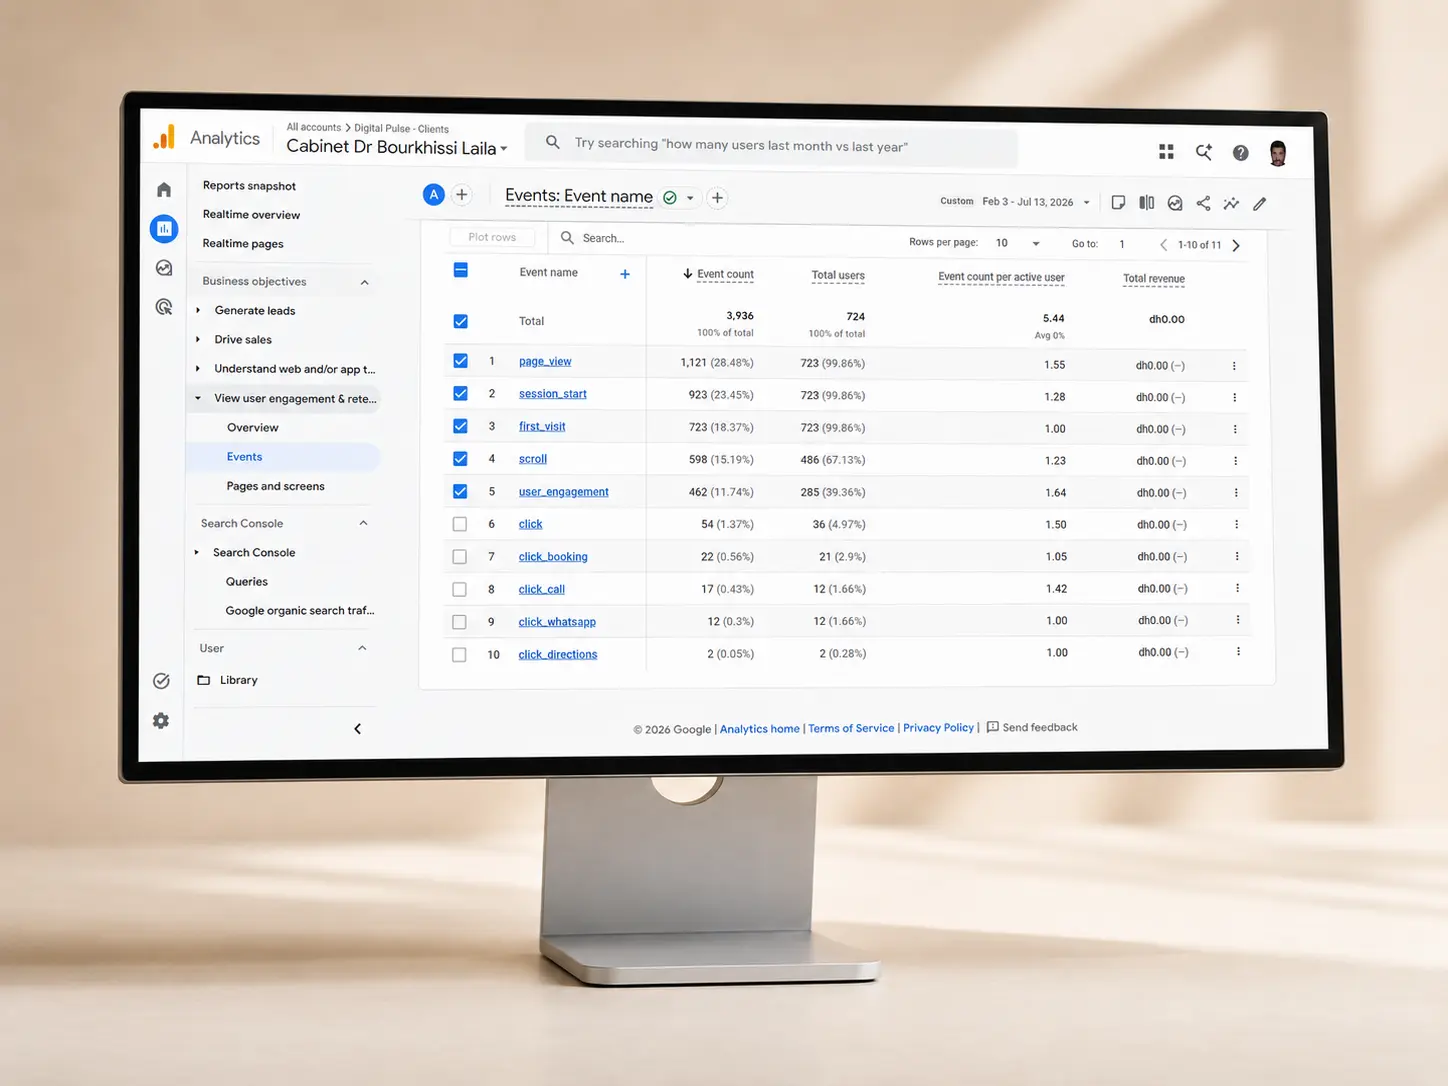
Task: Uncheck the session_start row checkbox
Action: (x=460, y=393)
